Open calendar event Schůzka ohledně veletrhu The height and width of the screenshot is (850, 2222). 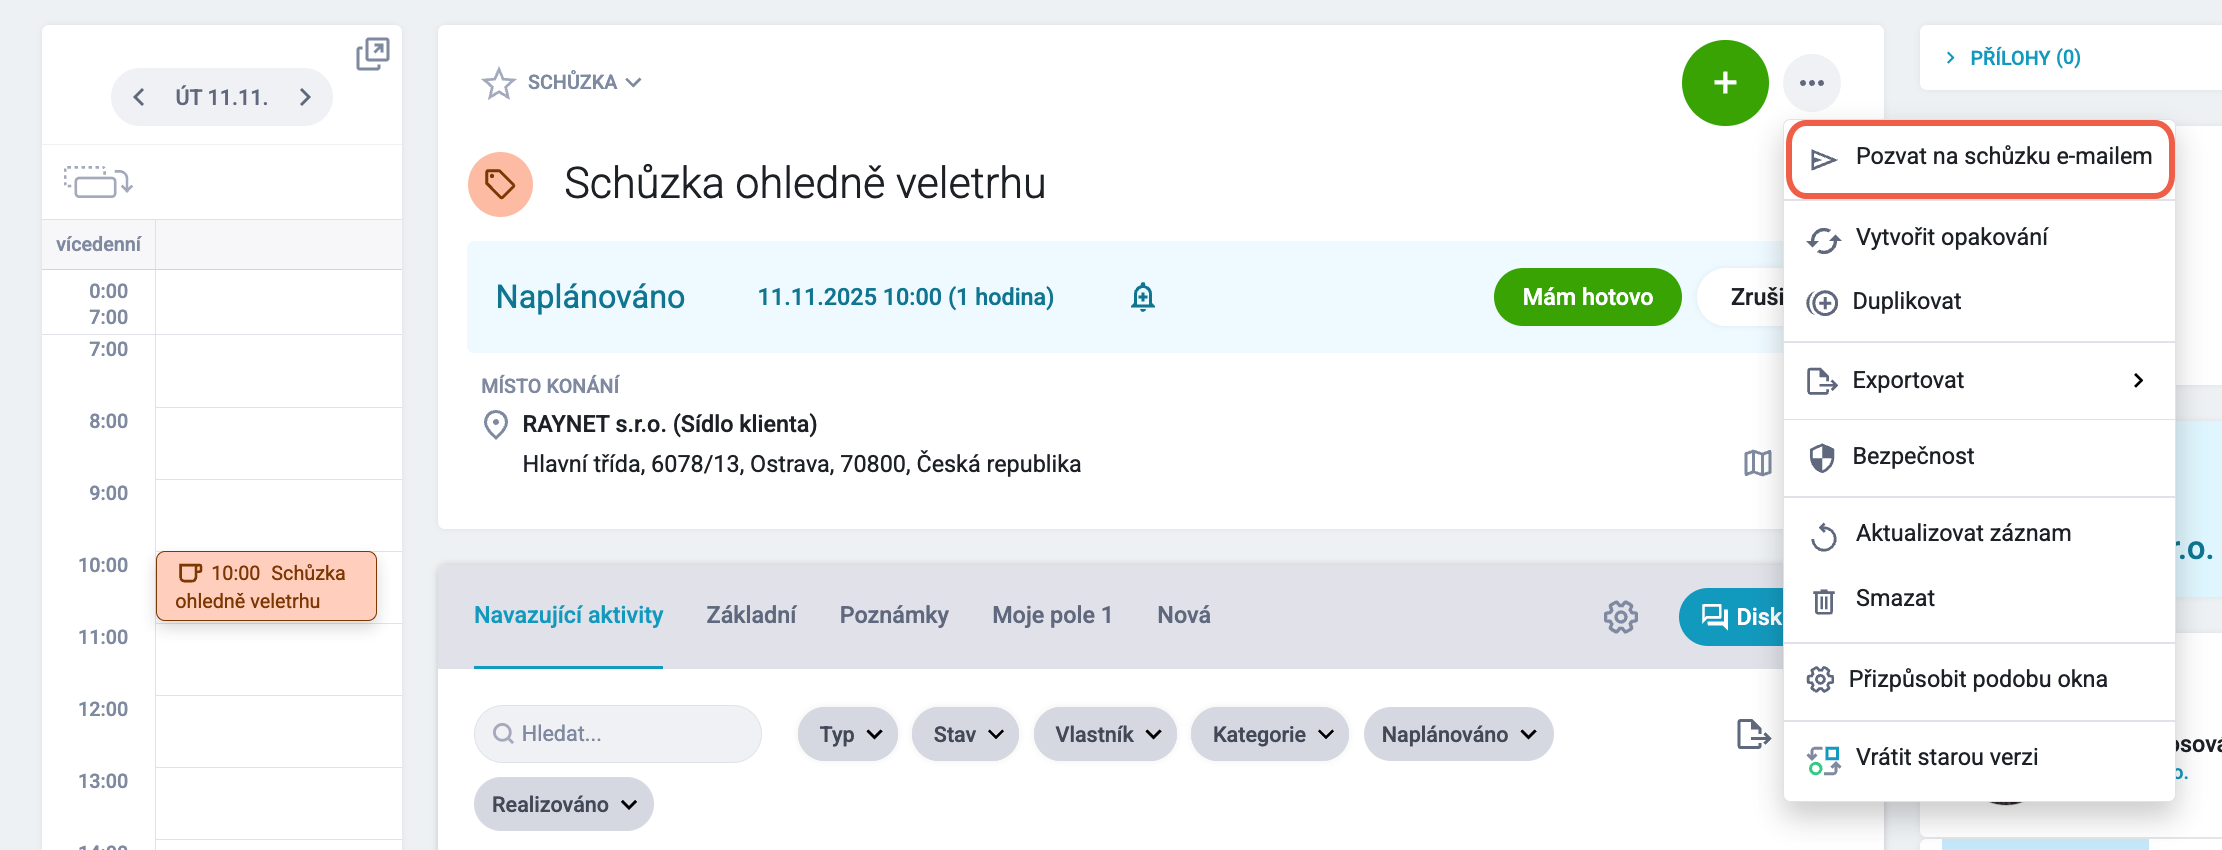[x=266, y=587]
